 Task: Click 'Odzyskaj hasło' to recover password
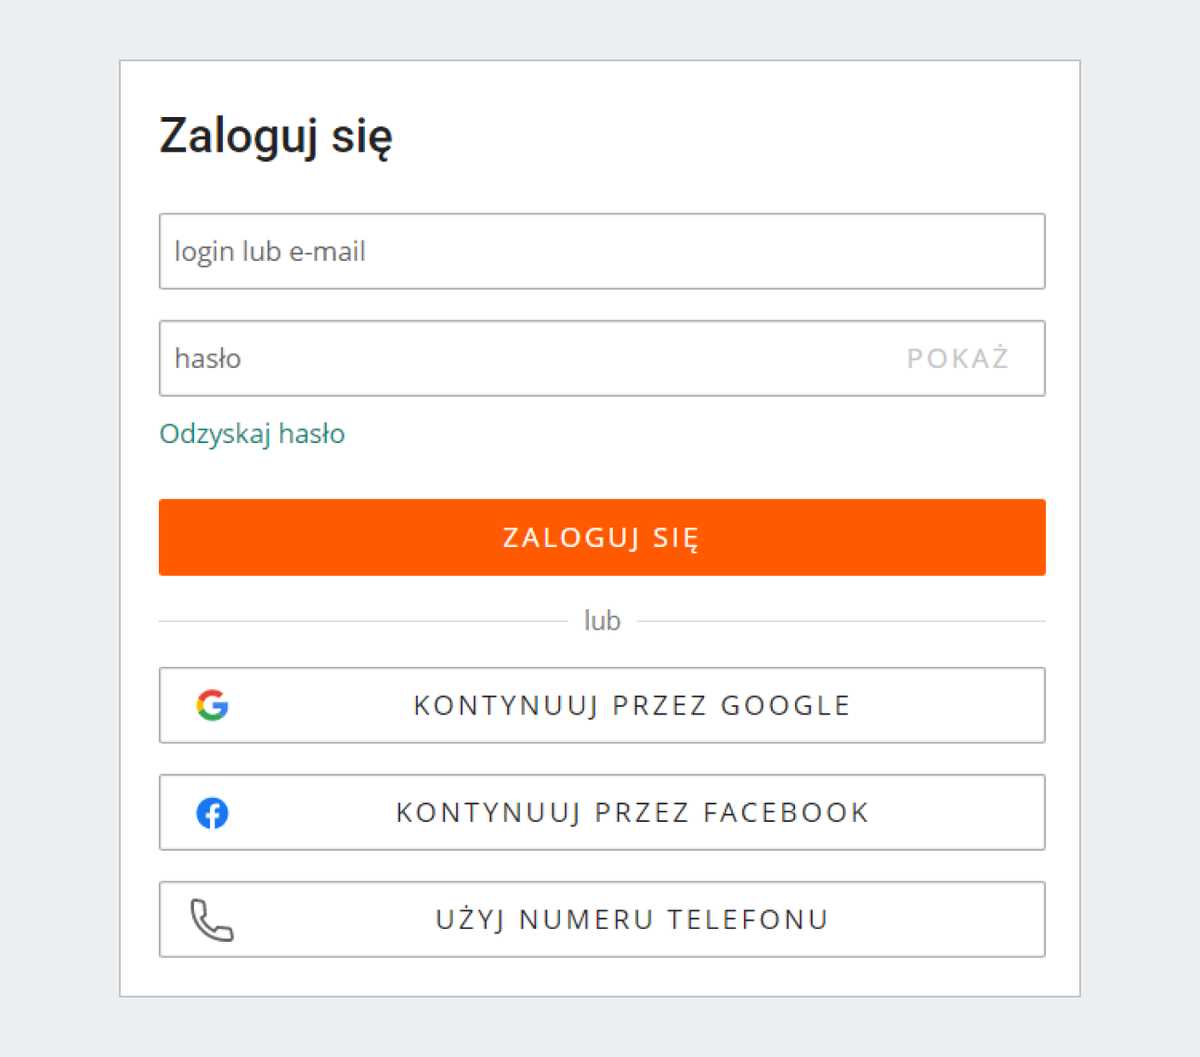tap(251, 433)
